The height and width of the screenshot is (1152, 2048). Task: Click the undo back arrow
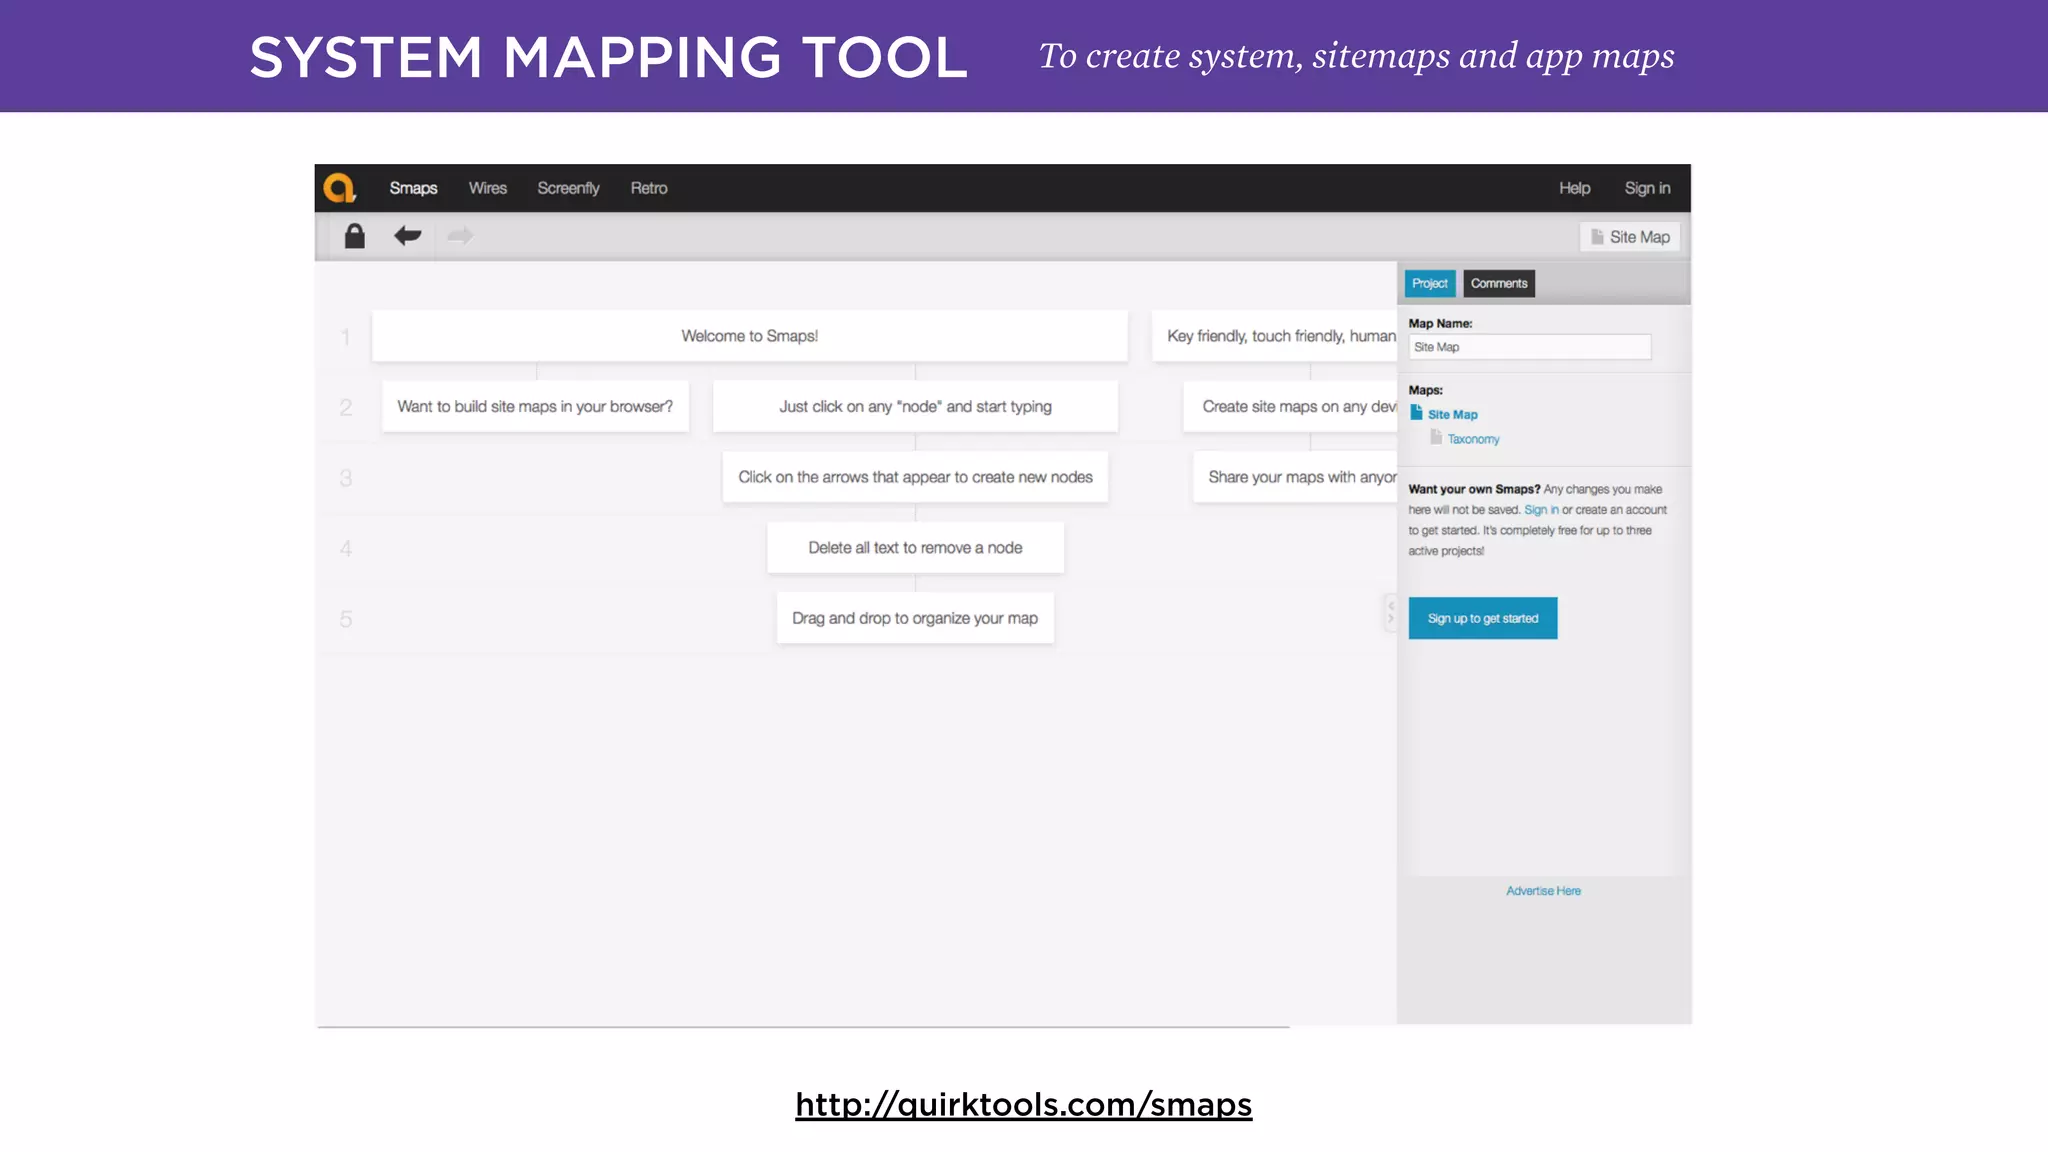point(407,236)
